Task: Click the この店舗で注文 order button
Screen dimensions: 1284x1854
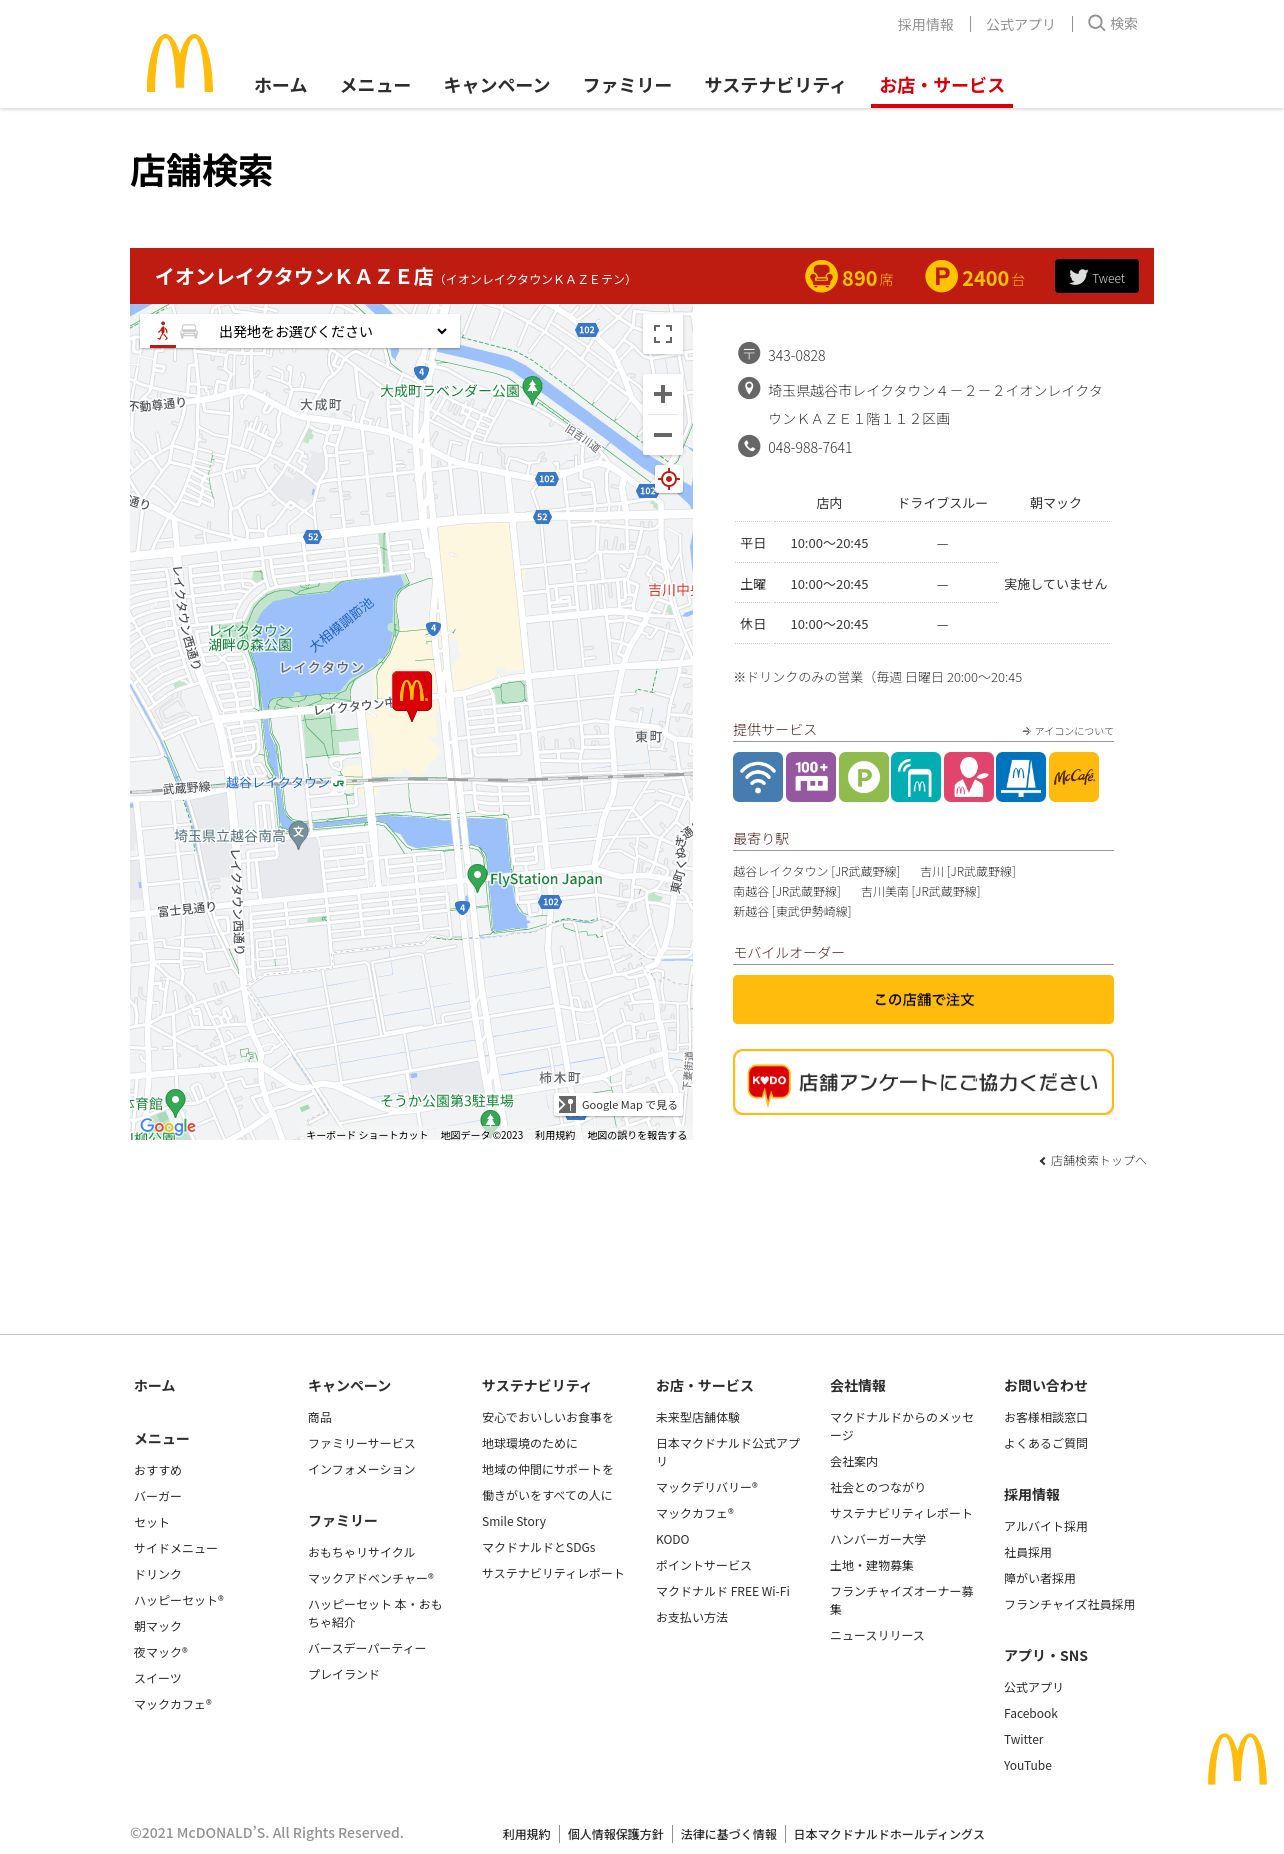Action: [923, 999]
